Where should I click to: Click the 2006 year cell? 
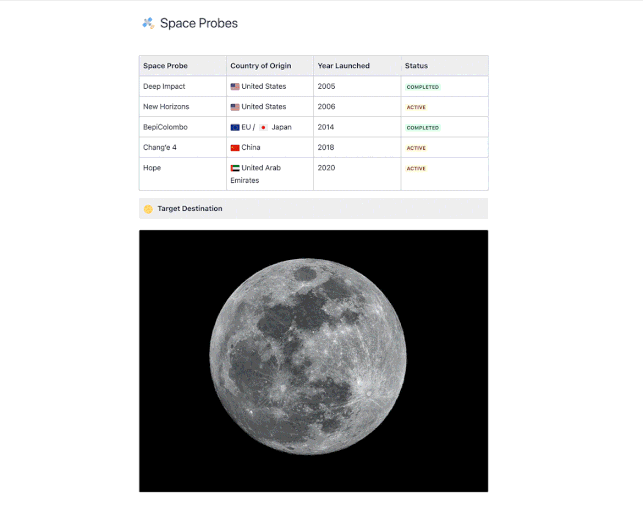click(x=357, y=107)
